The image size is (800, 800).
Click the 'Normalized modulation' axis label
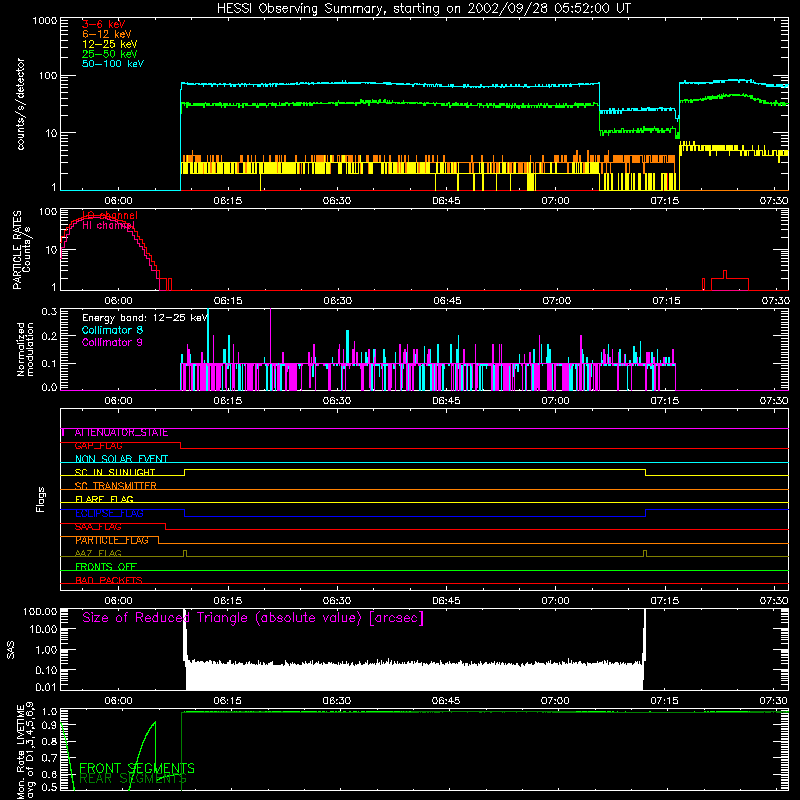(25, 349)
